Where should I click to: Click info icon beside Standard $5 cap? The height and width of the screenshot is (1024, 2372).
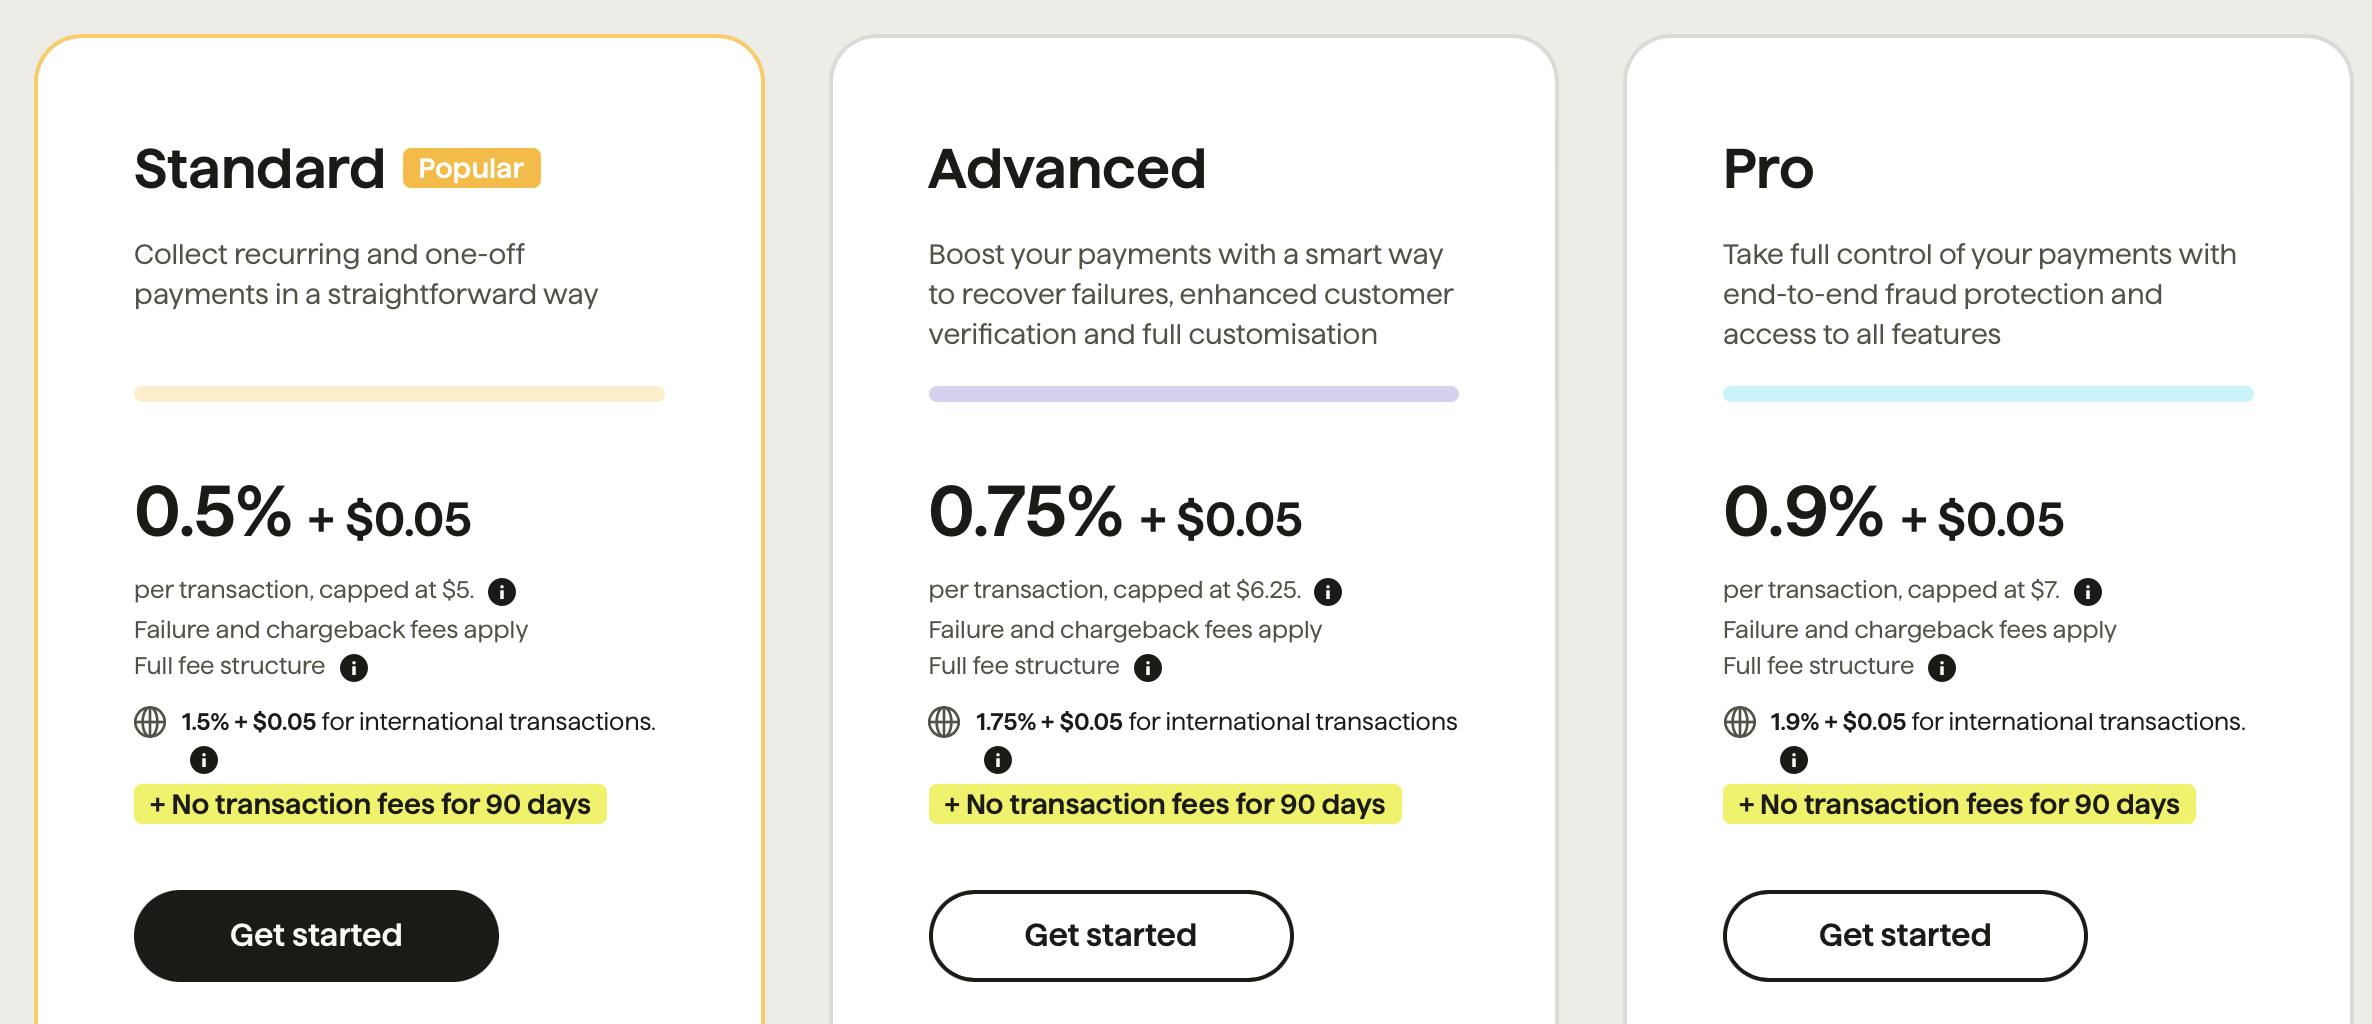click(501, 592)
